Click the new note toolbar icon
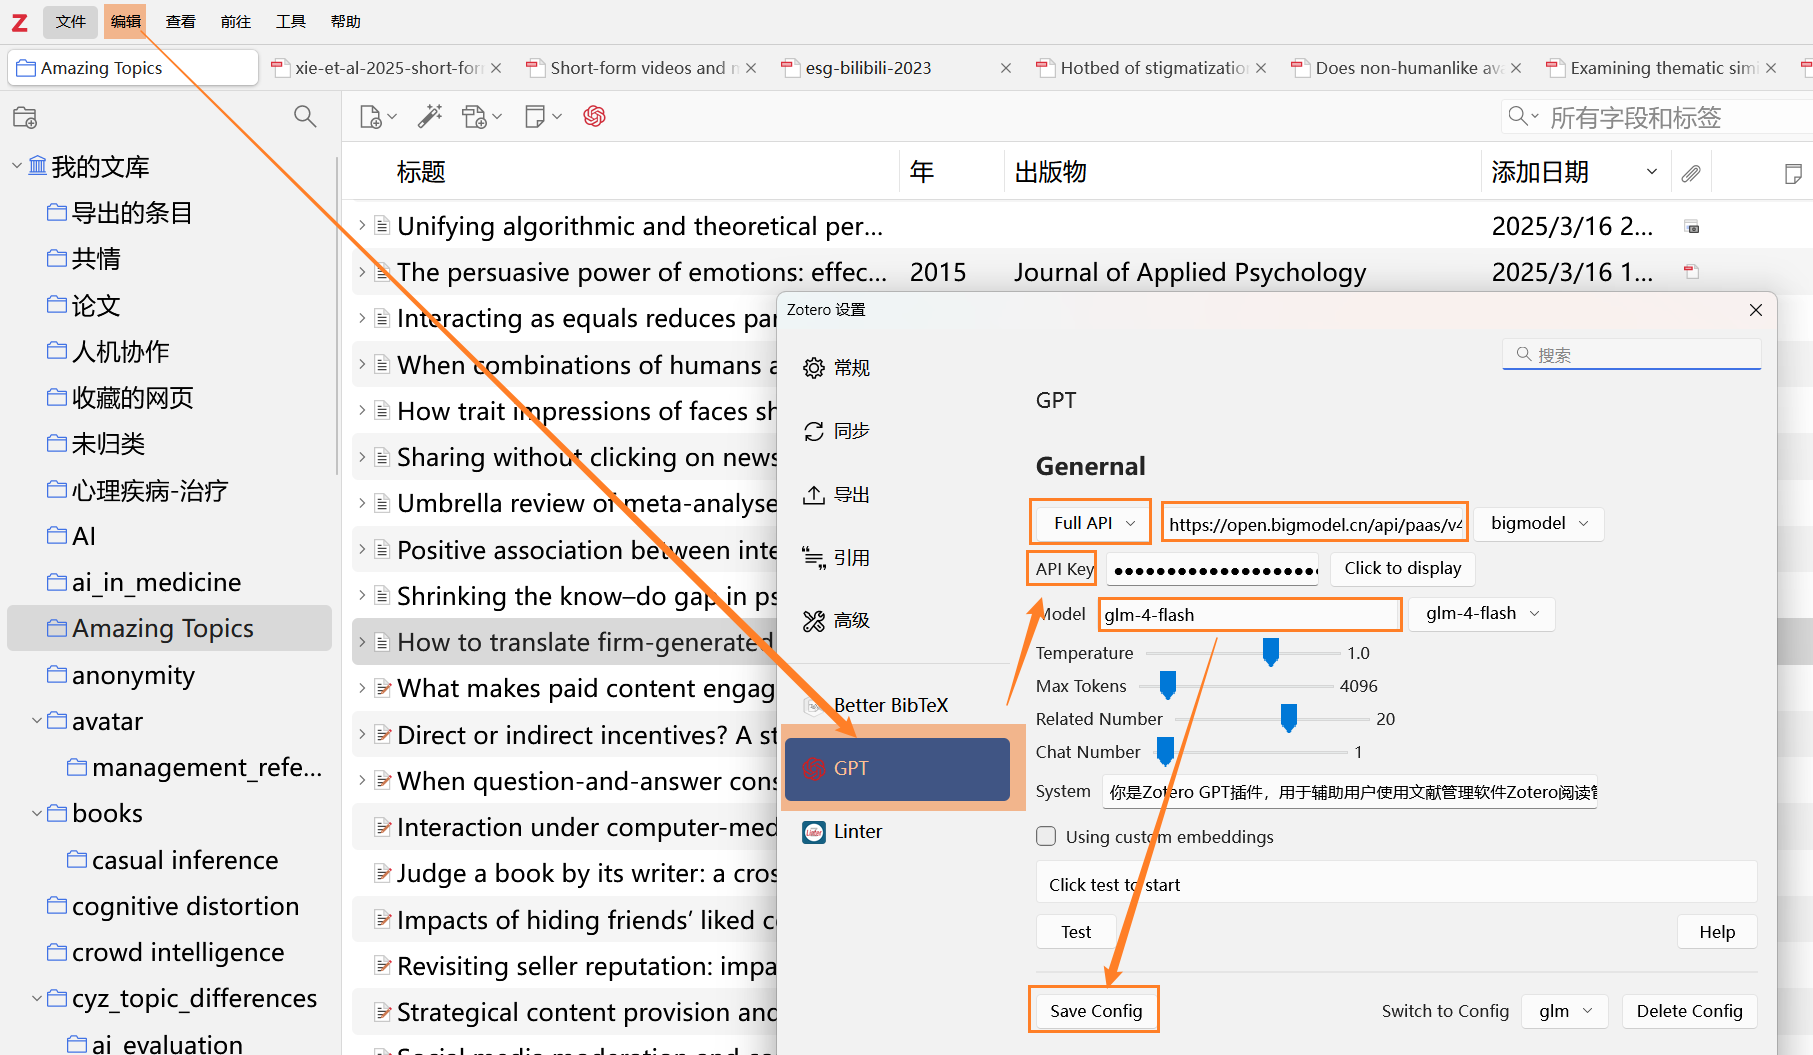This screenshot has height=1055, width=1813. pyautogui.click(x=535, y=117)
